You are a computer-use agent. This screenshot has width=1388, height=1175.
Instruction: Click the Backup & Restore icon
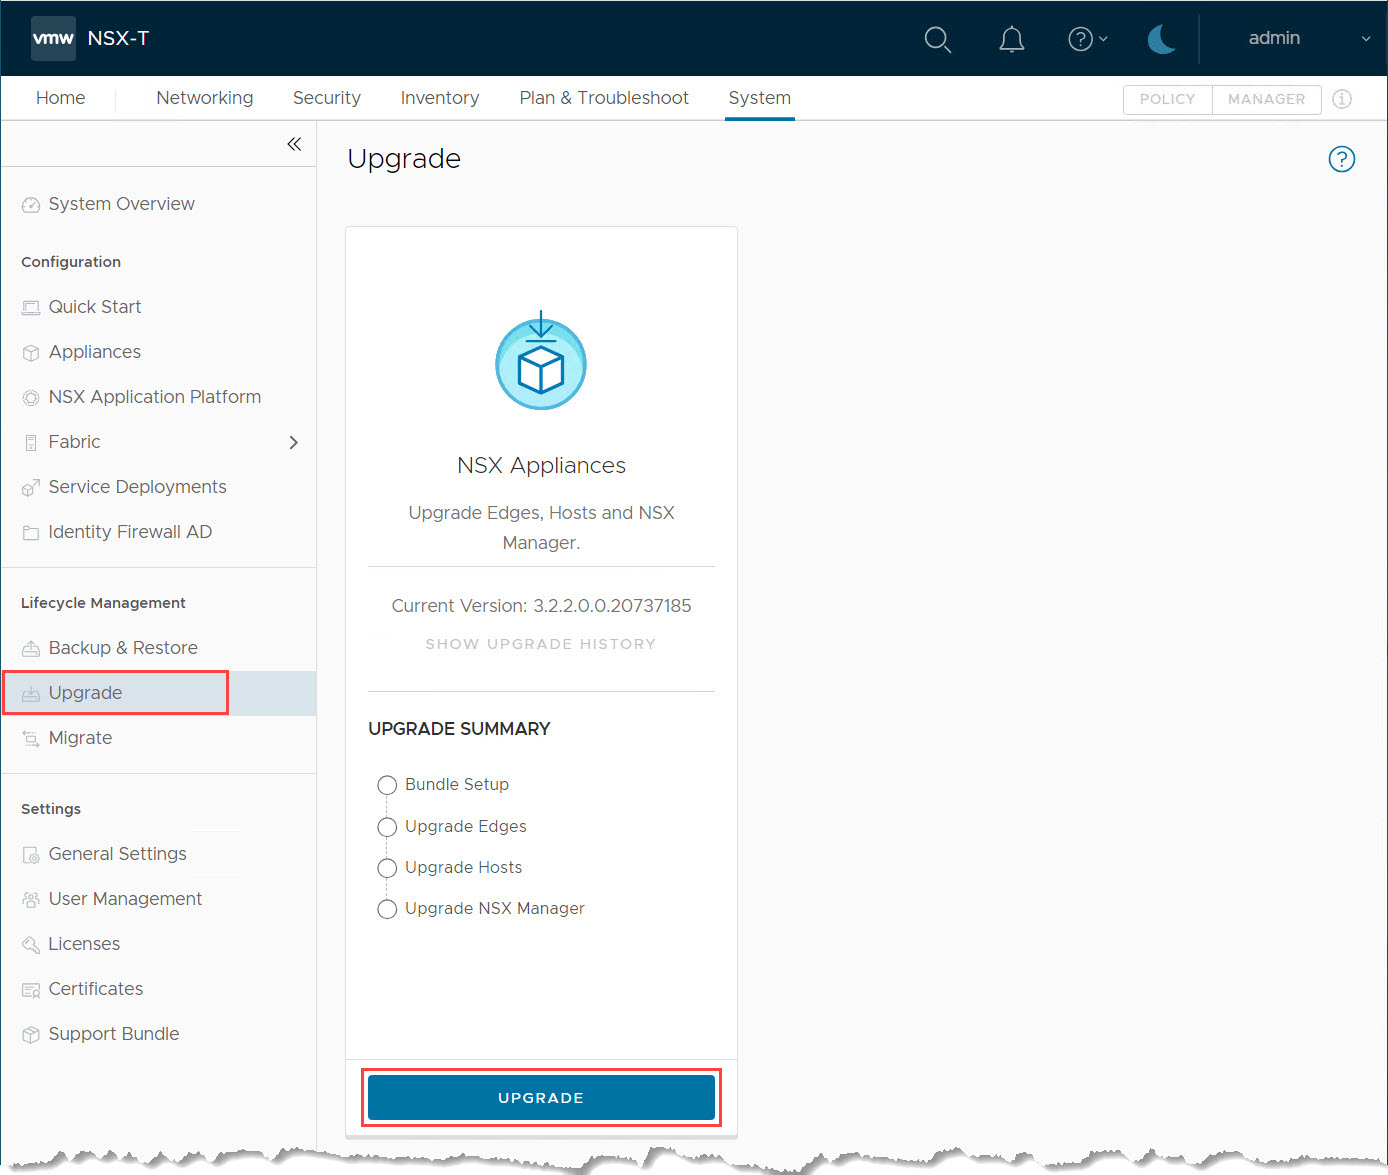(31, 649)
